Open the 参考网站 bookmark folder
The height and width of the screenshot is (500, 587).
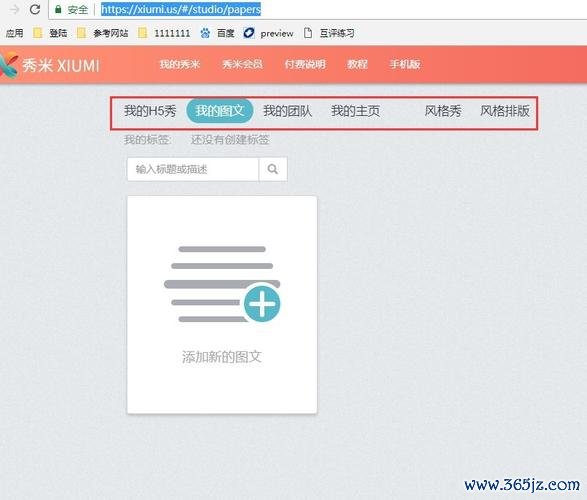click(x=102, y=33)
